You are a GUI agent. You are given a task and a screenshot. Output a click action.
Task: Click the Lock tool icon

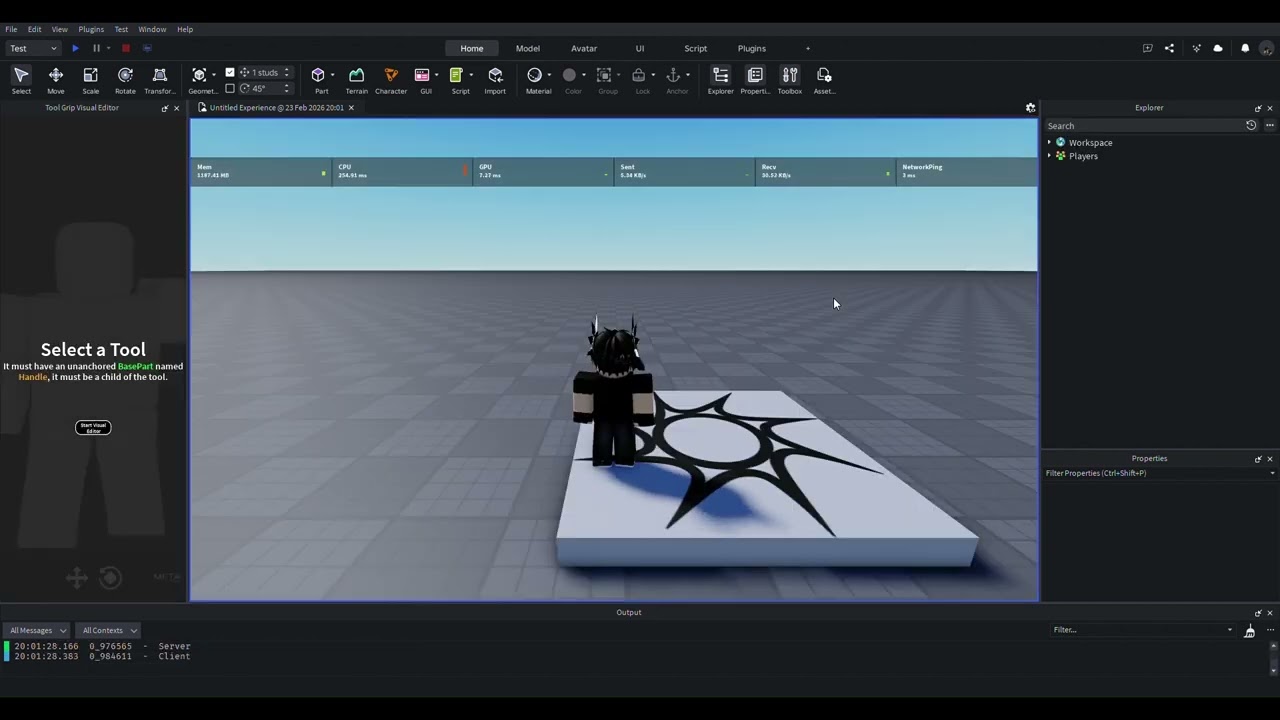tap(638, 75)
